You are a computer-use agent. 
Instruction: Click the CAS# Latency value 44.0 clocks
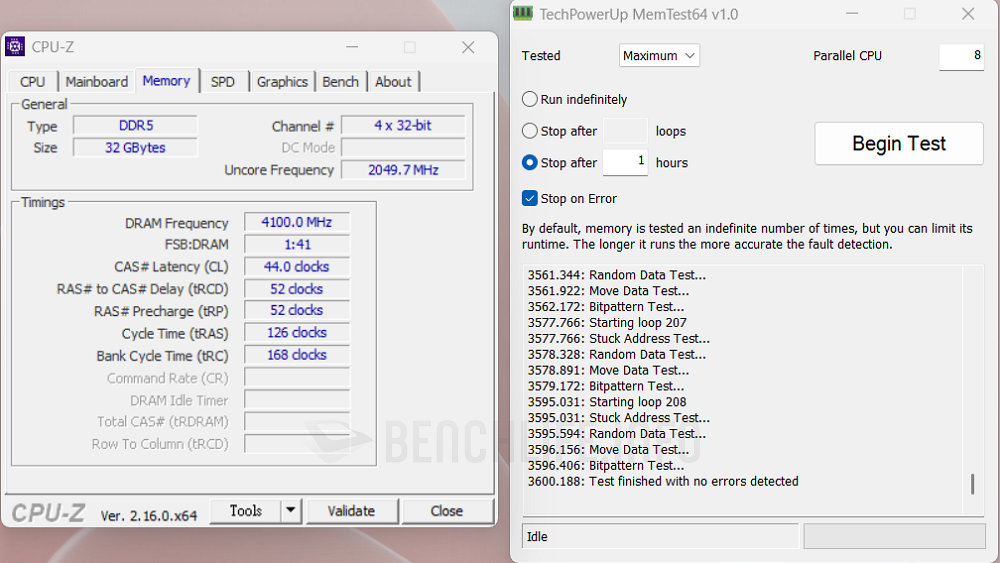point(297,267)
